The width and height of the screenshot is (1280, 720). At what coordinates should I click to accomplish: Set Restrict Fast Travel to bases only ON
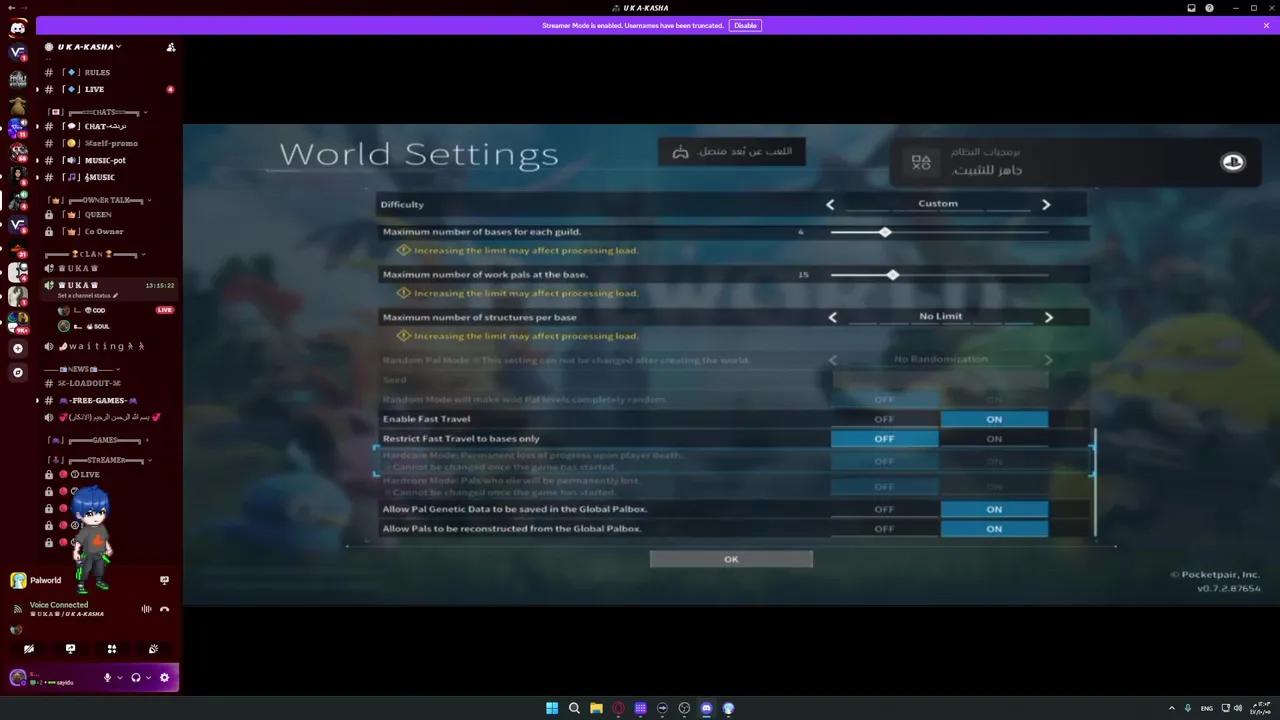(994, 438)
